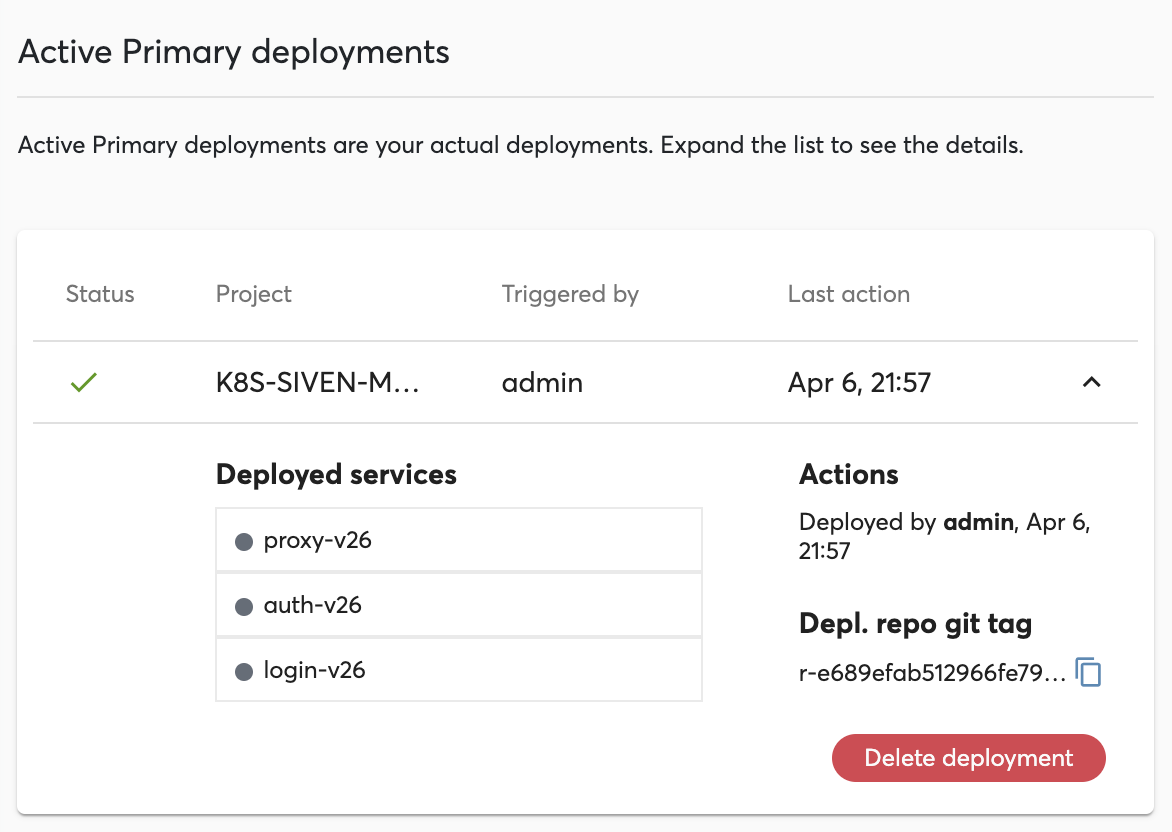Click admin in the Triggered by column
This screenshot has height=832, width=1172.
[x=542, y=382]
